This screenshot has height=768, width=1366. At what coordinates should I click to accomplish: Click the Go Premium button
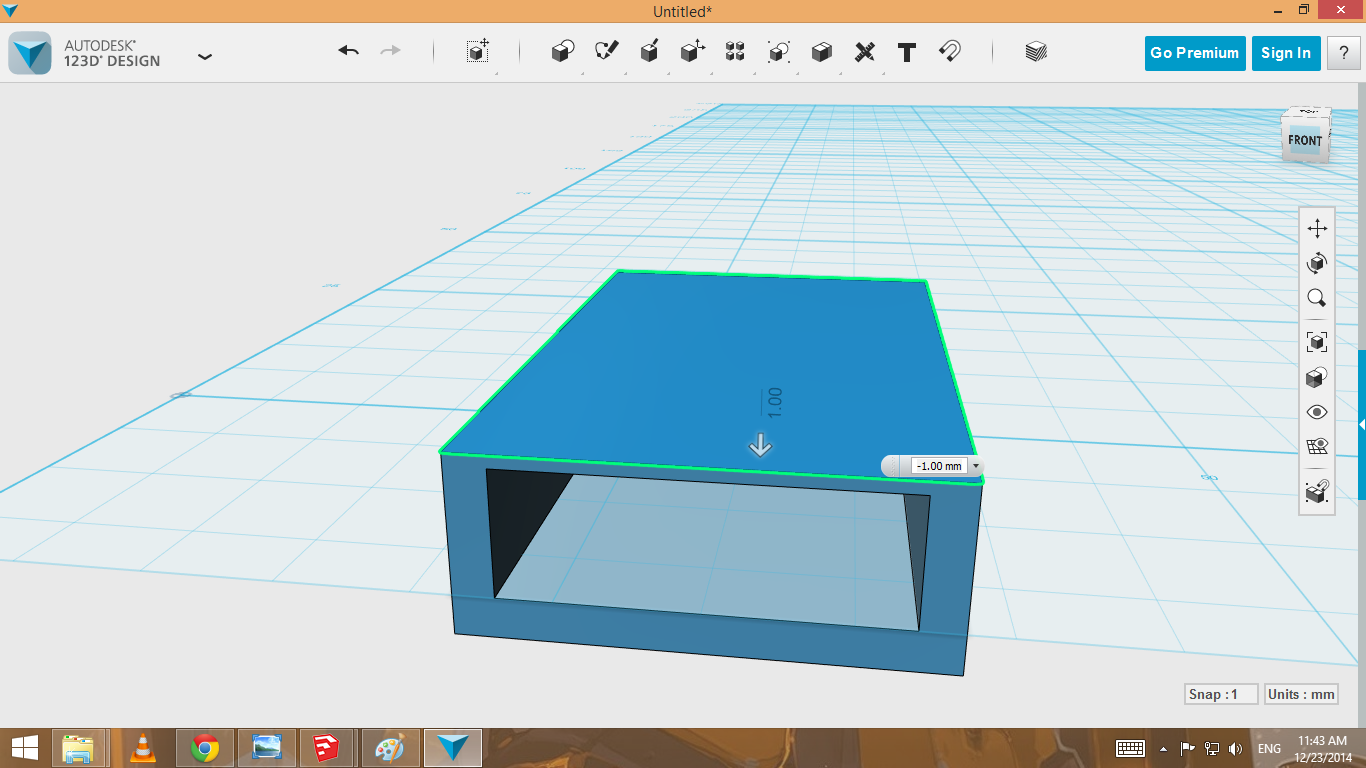[1194, 53]
